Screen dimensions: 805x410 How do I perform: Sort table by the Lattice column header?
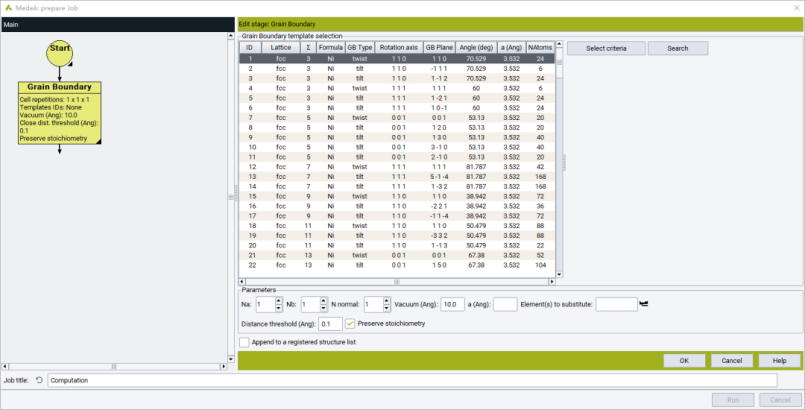coord(281,47)
